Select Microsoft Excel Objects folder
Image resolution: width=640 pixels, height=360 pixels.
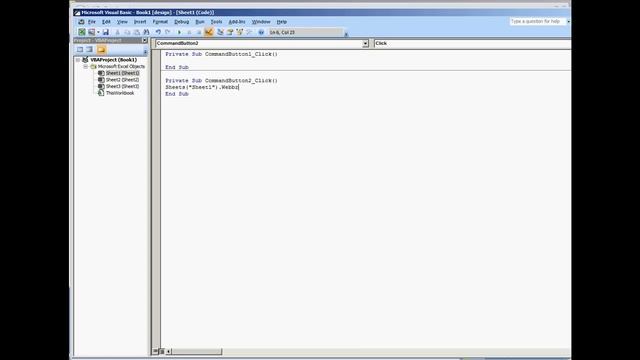pos(121,66)
